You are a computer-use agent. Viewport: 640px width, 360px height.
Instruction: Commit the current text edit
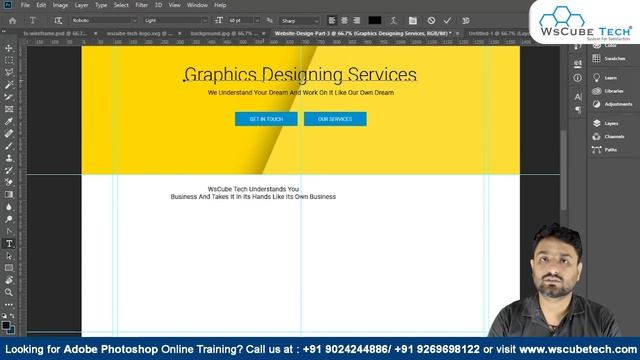(x=447, y=20)
